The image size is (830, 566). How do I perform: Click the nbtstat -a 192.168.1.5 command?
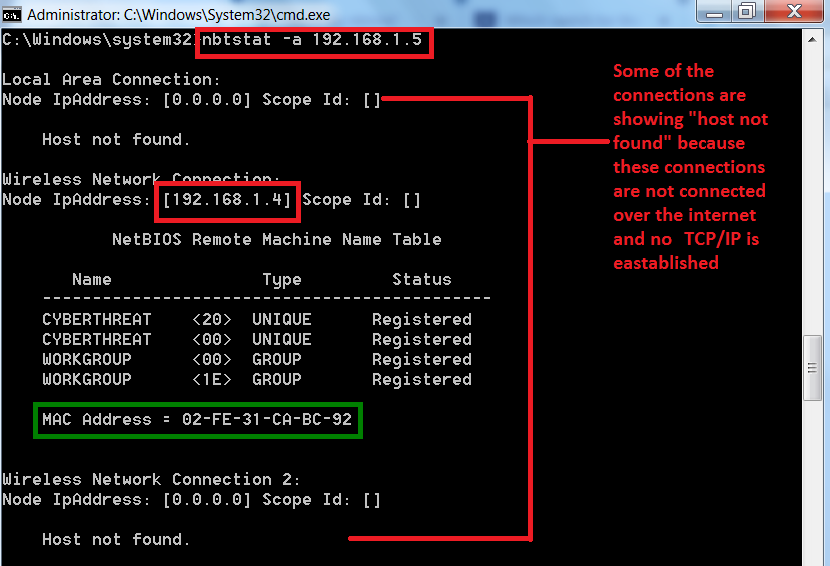[315, 42]
